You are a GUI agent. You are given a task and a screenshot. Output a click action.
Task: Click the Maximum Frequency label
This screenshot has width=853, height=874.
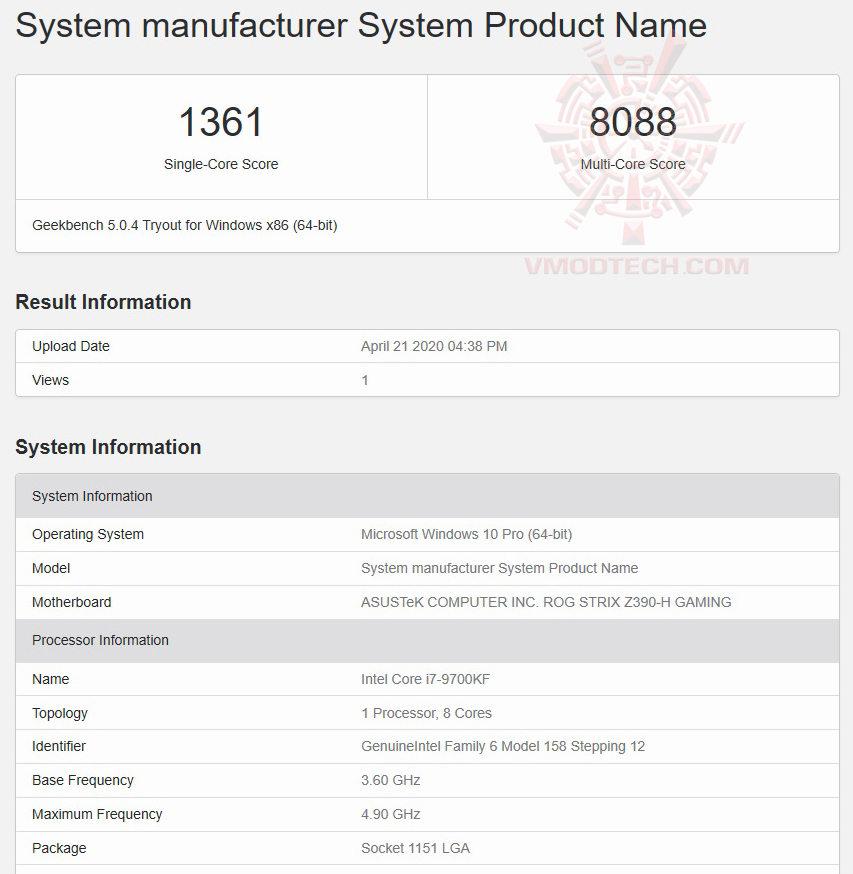click(97, 814)
